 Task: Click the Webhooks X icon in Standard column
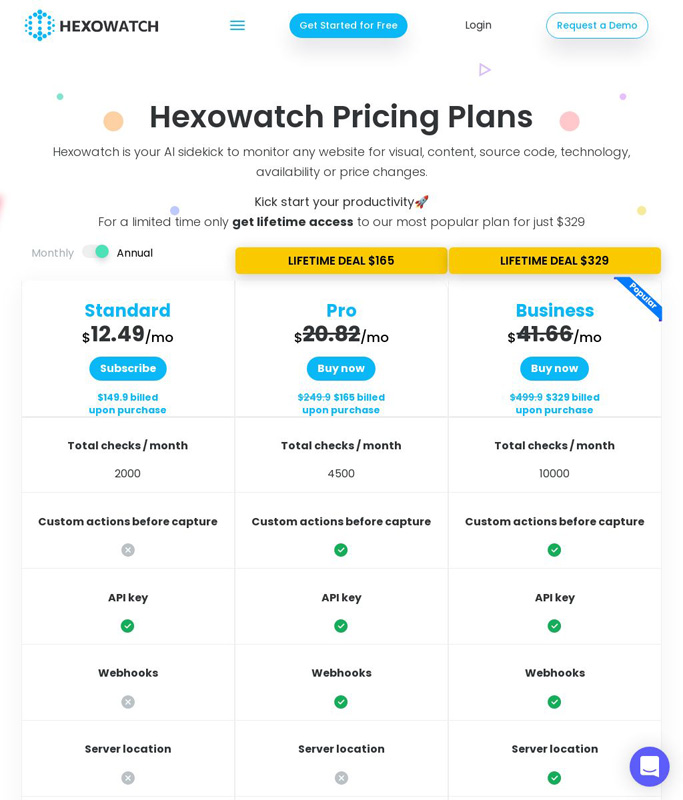pos(127,702)
